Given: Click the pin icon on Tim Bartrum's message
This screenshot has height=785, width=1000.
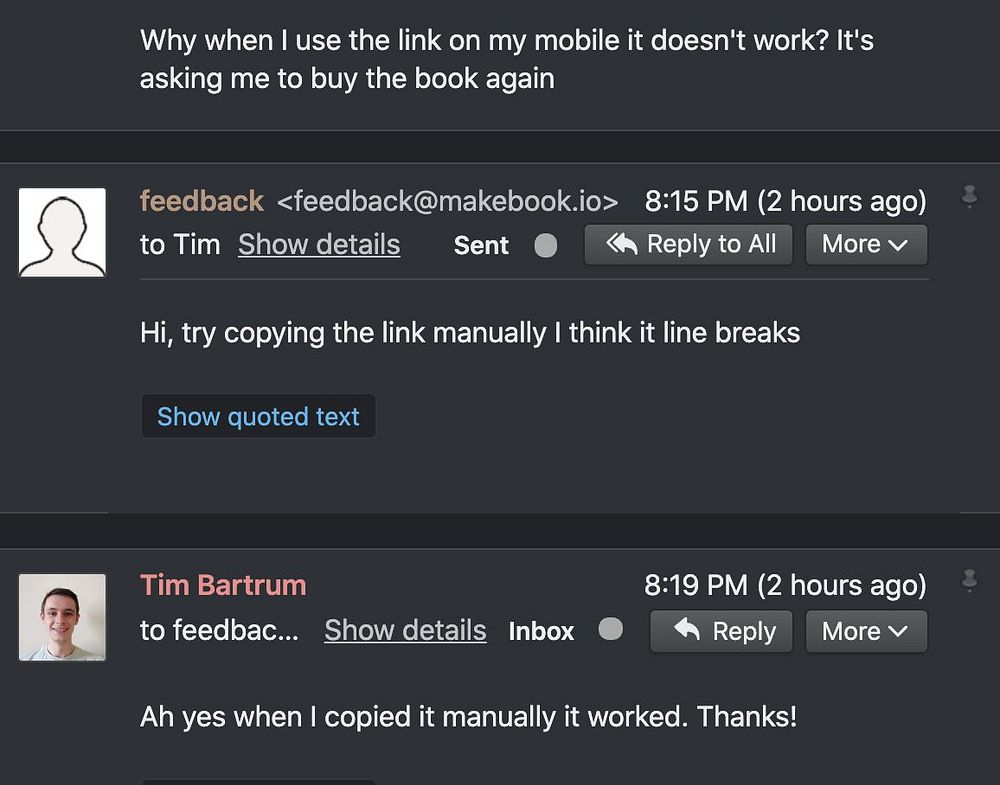Looking at the screenshot, I should [968, 581].
